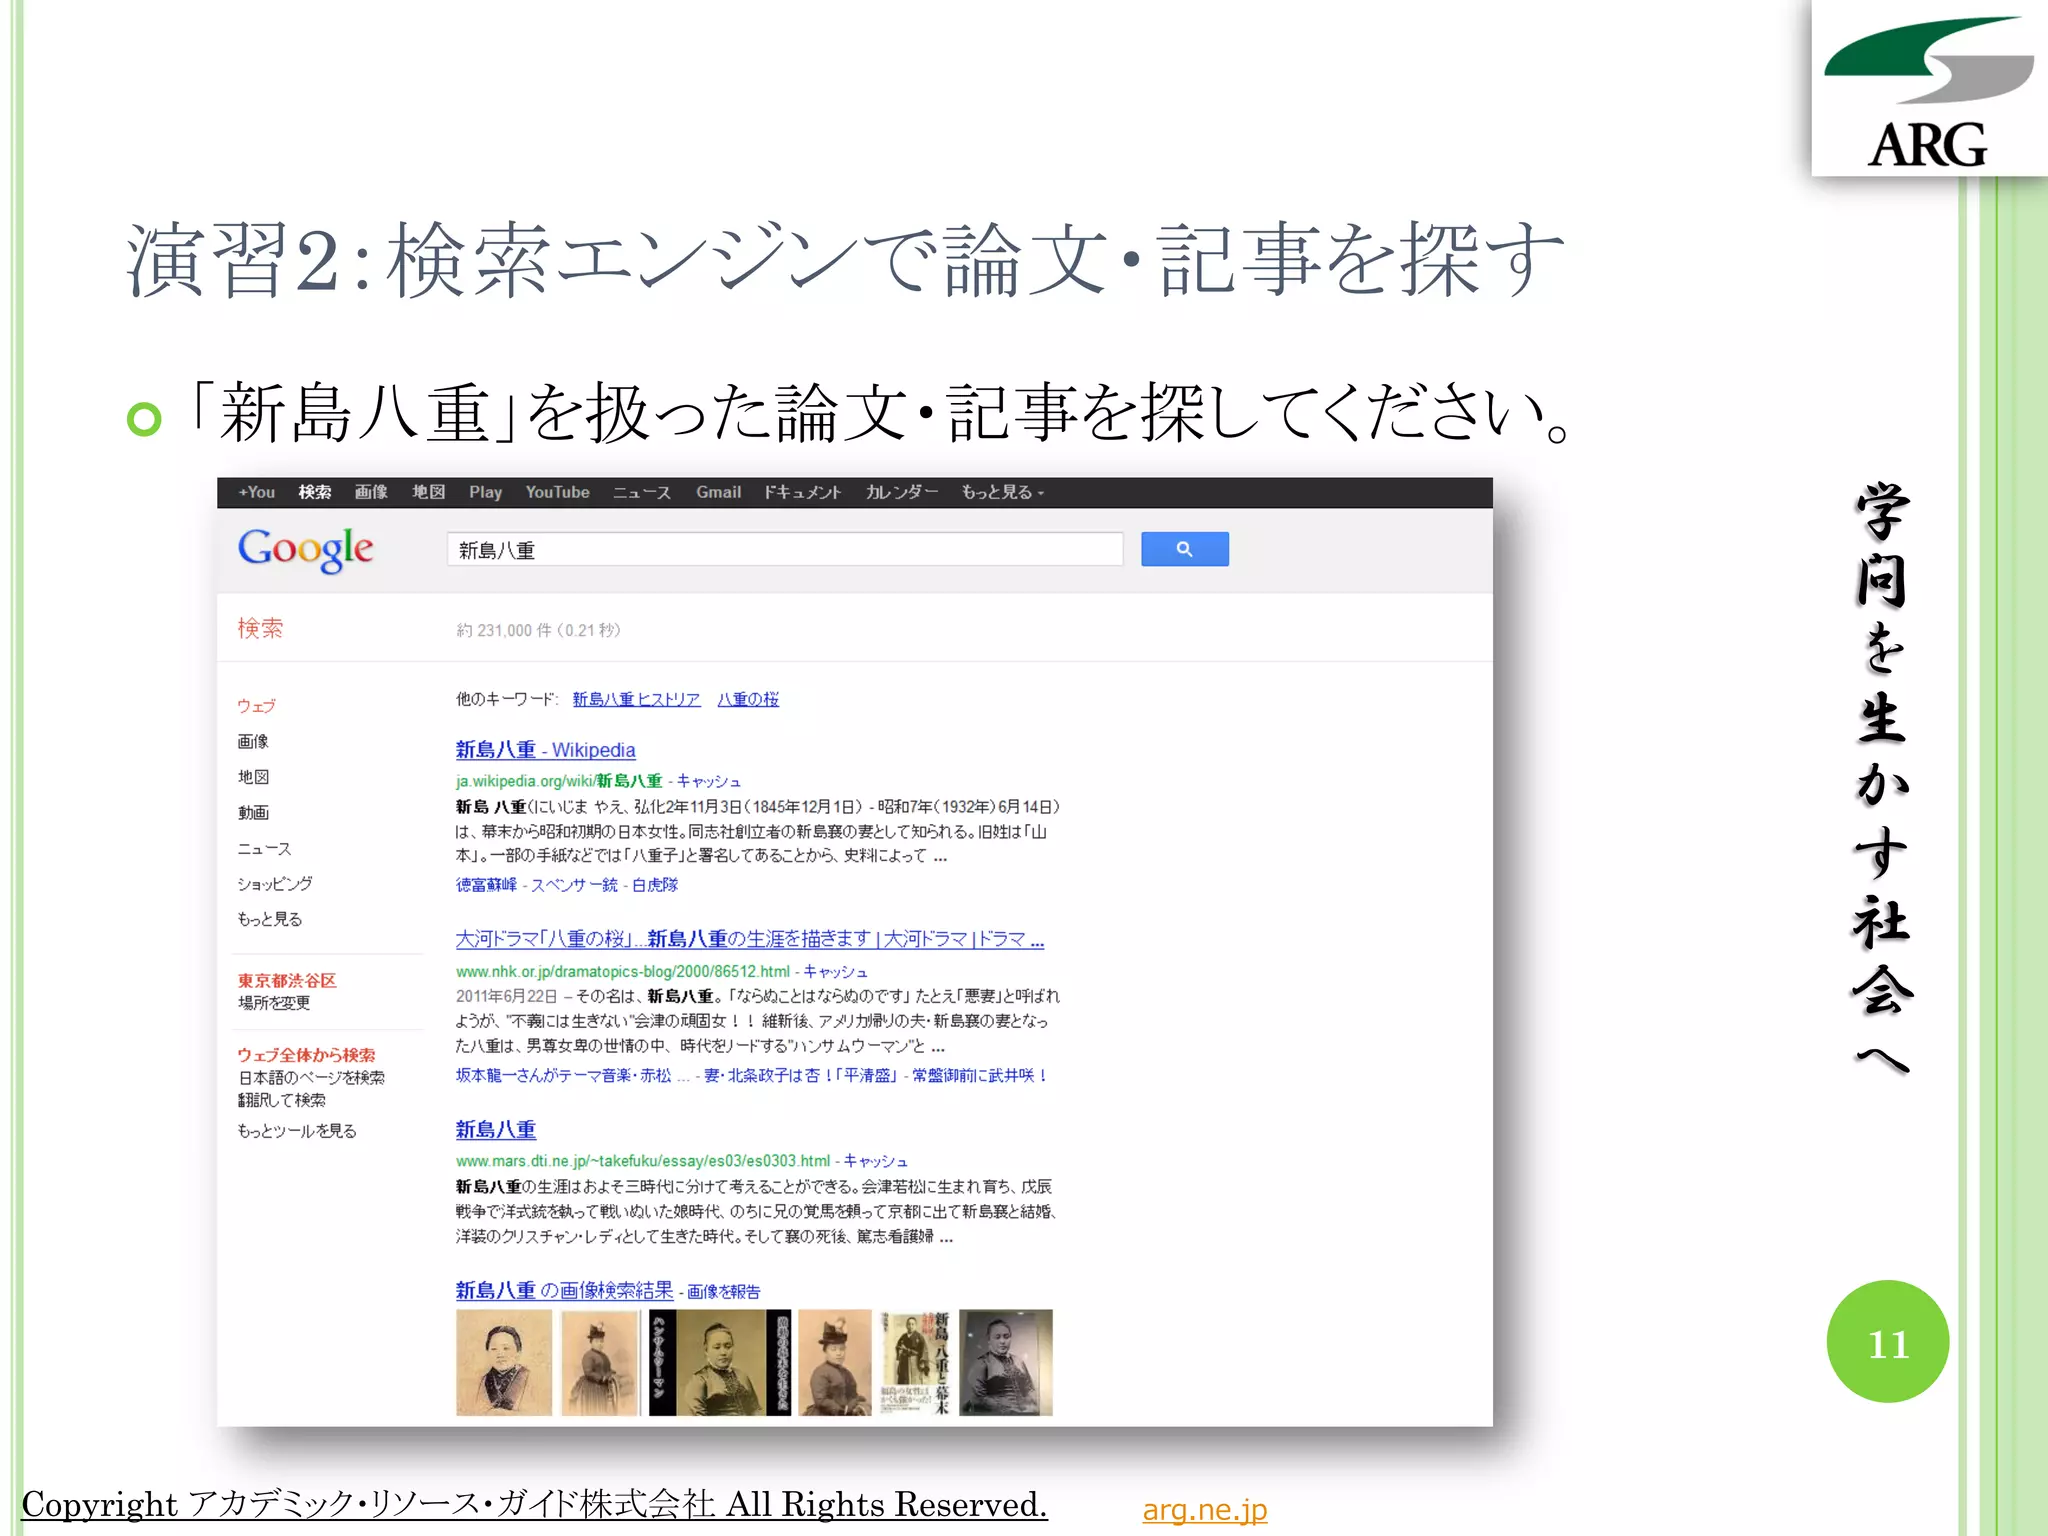Select ウェブ全体から検索 option
This screenshot has width=2048, height=1536.
(x=306, y=1055)
